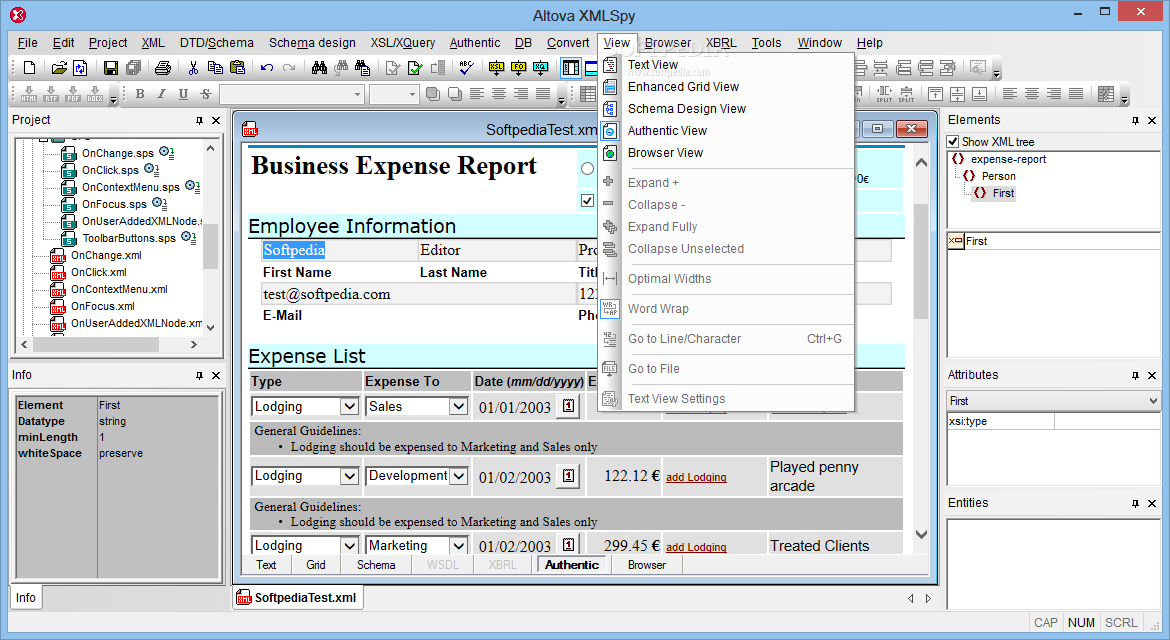The height and width of the screenshot is (640, 1170).
Task: Create a new document with New icon
Action: (29, 68)
